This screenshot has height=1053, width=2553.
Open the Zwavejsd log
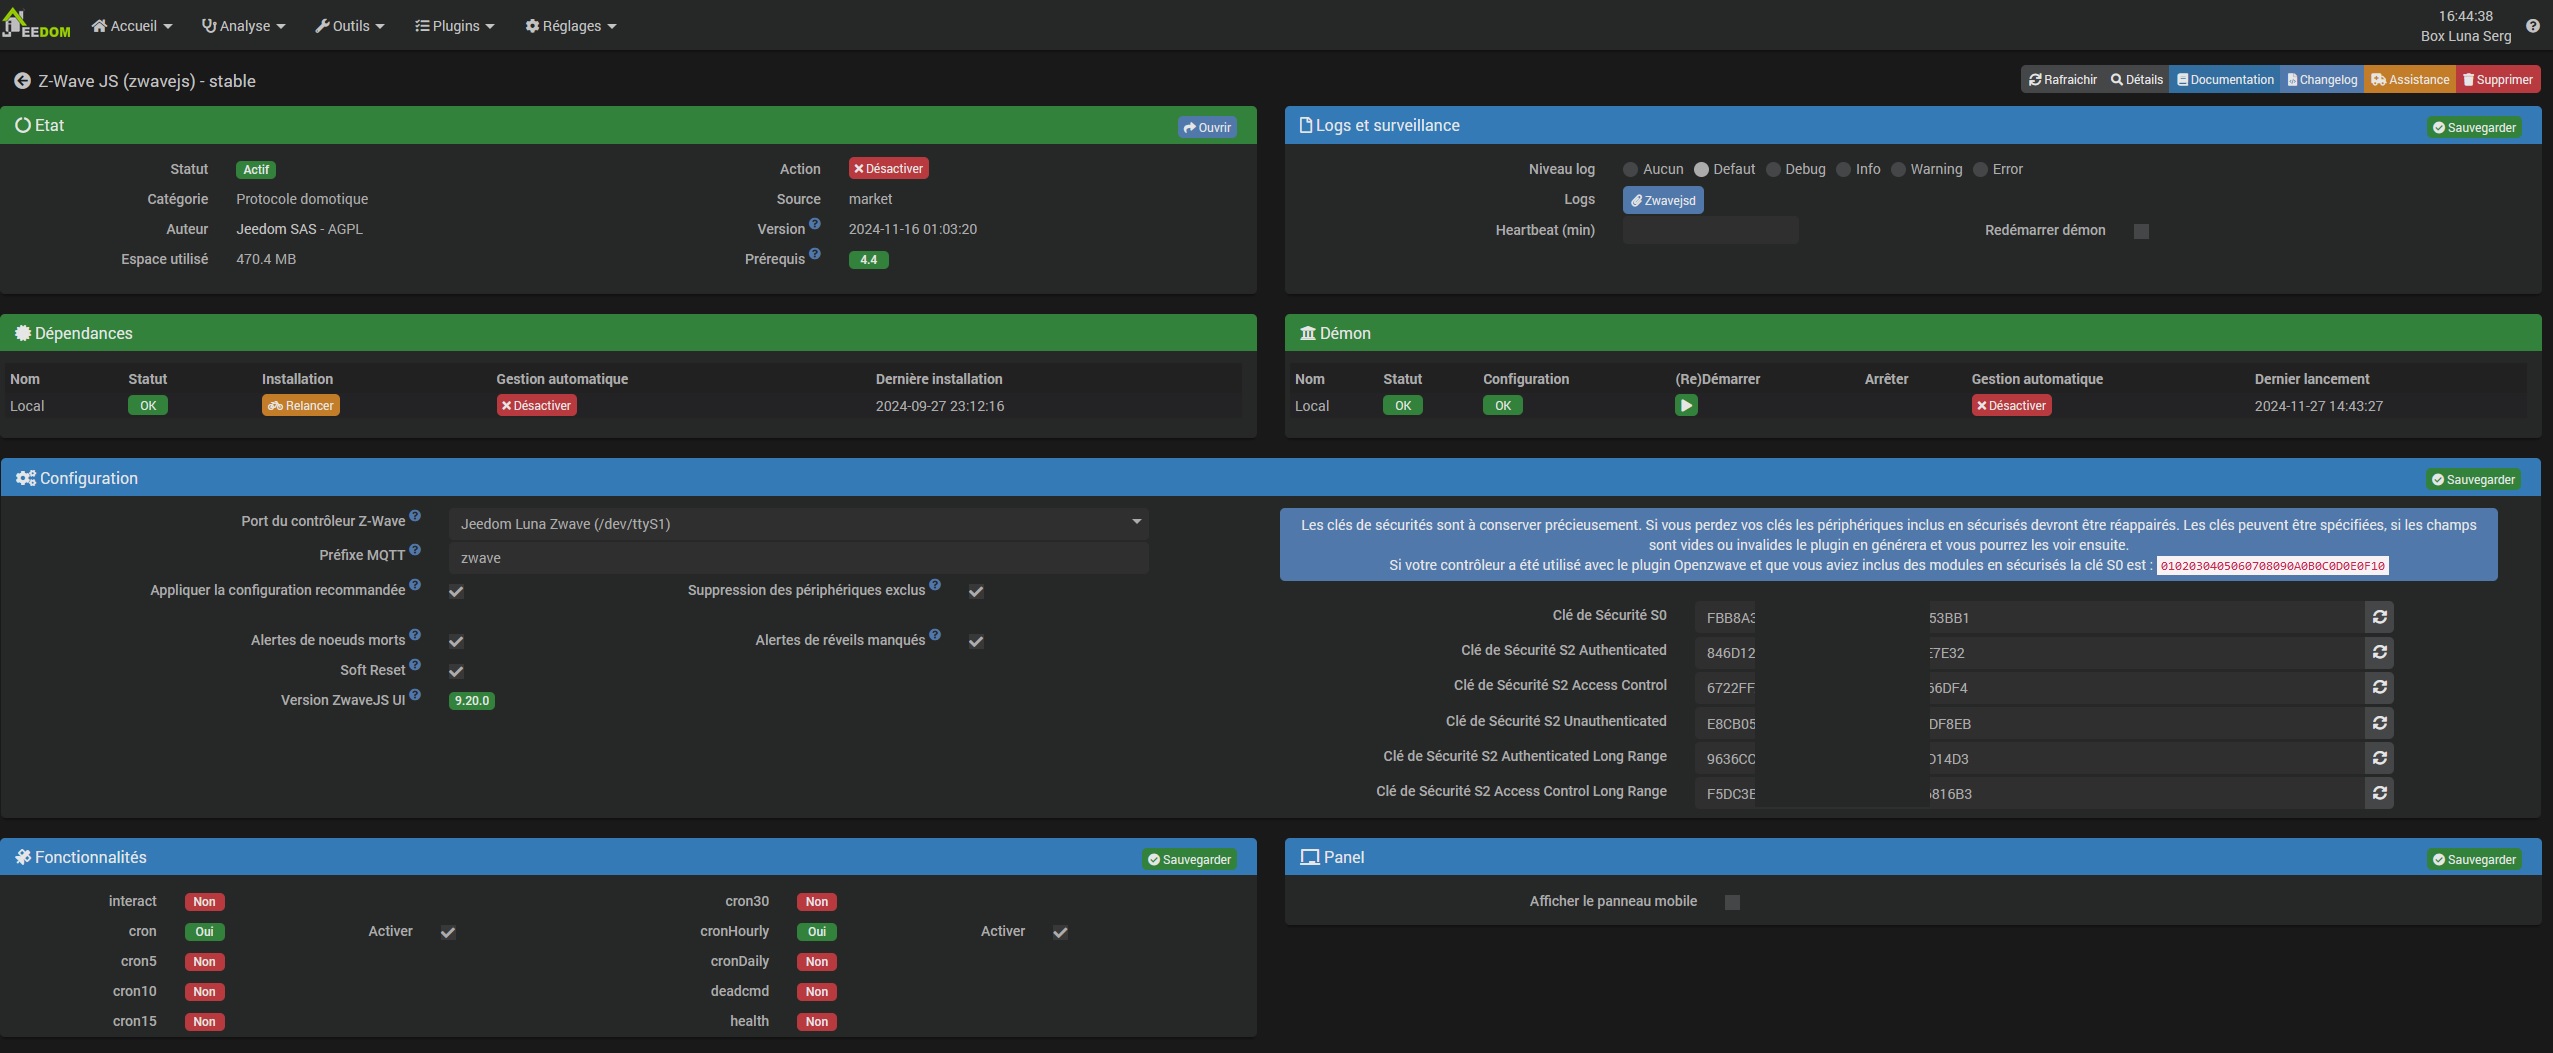click(x=1663, y=200)
